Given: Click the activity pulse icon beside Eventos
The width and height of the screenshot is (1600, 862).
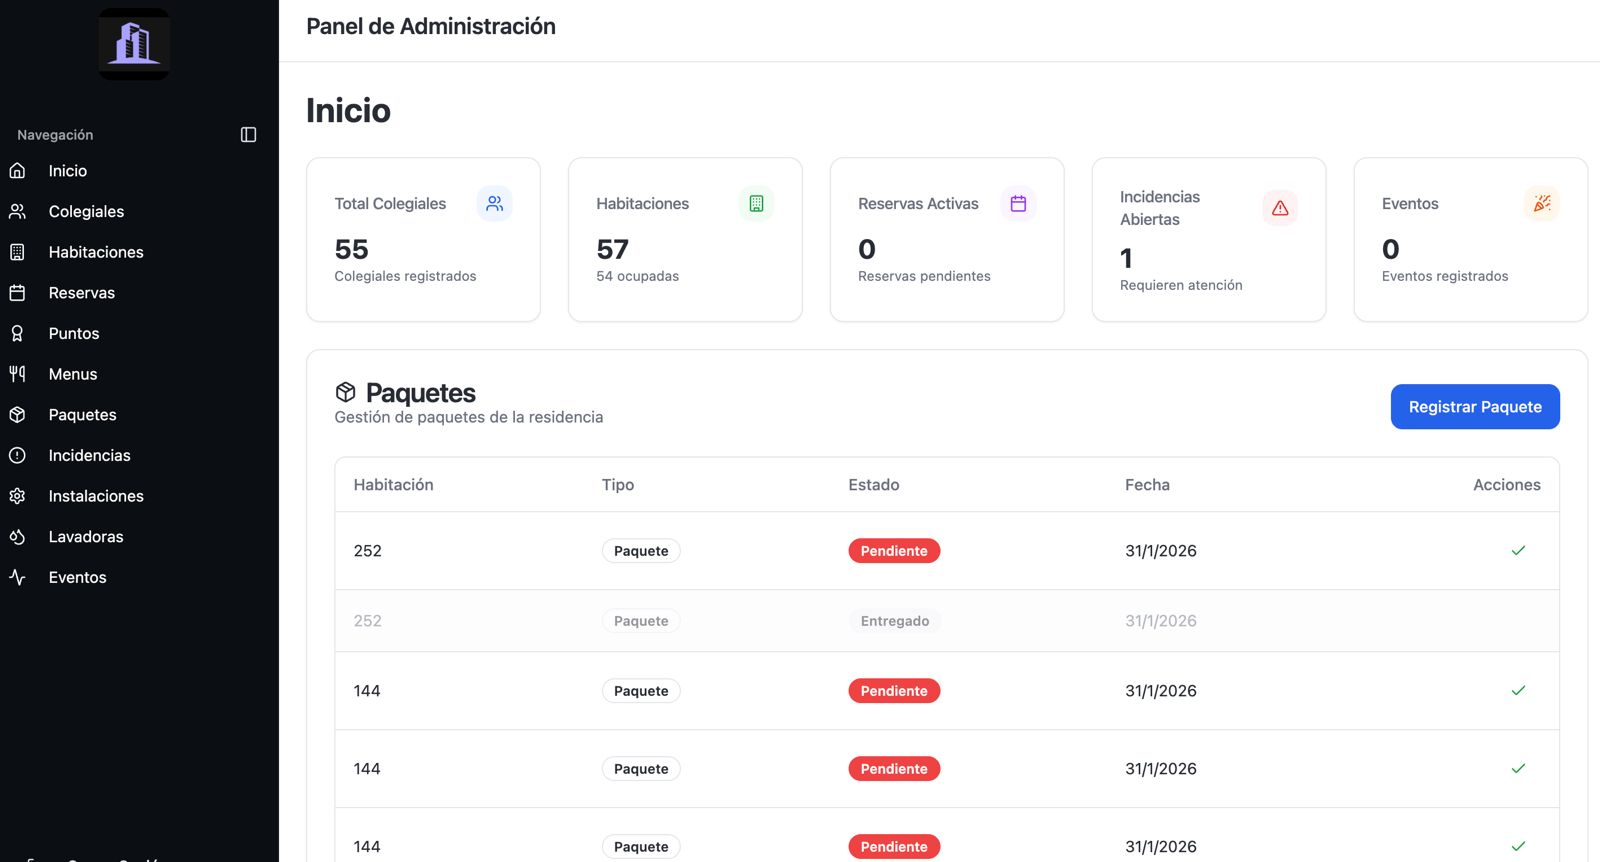Looking at the screenshot, I should tap(17, 577).
